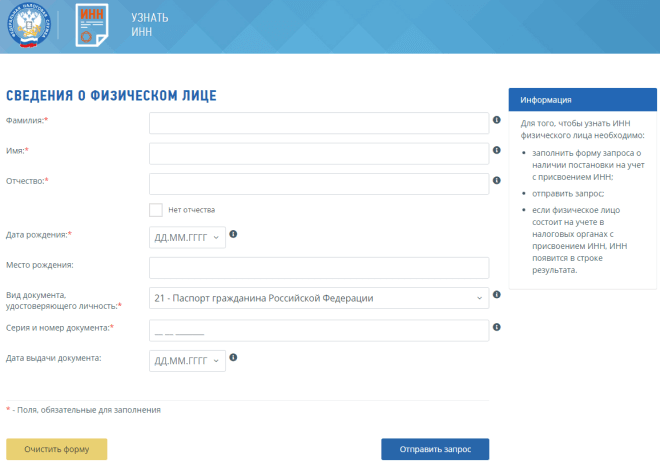This screenshot has width=660, height=463.
Task: Open the Дата рождения date picker
Action: coord(187,238)
